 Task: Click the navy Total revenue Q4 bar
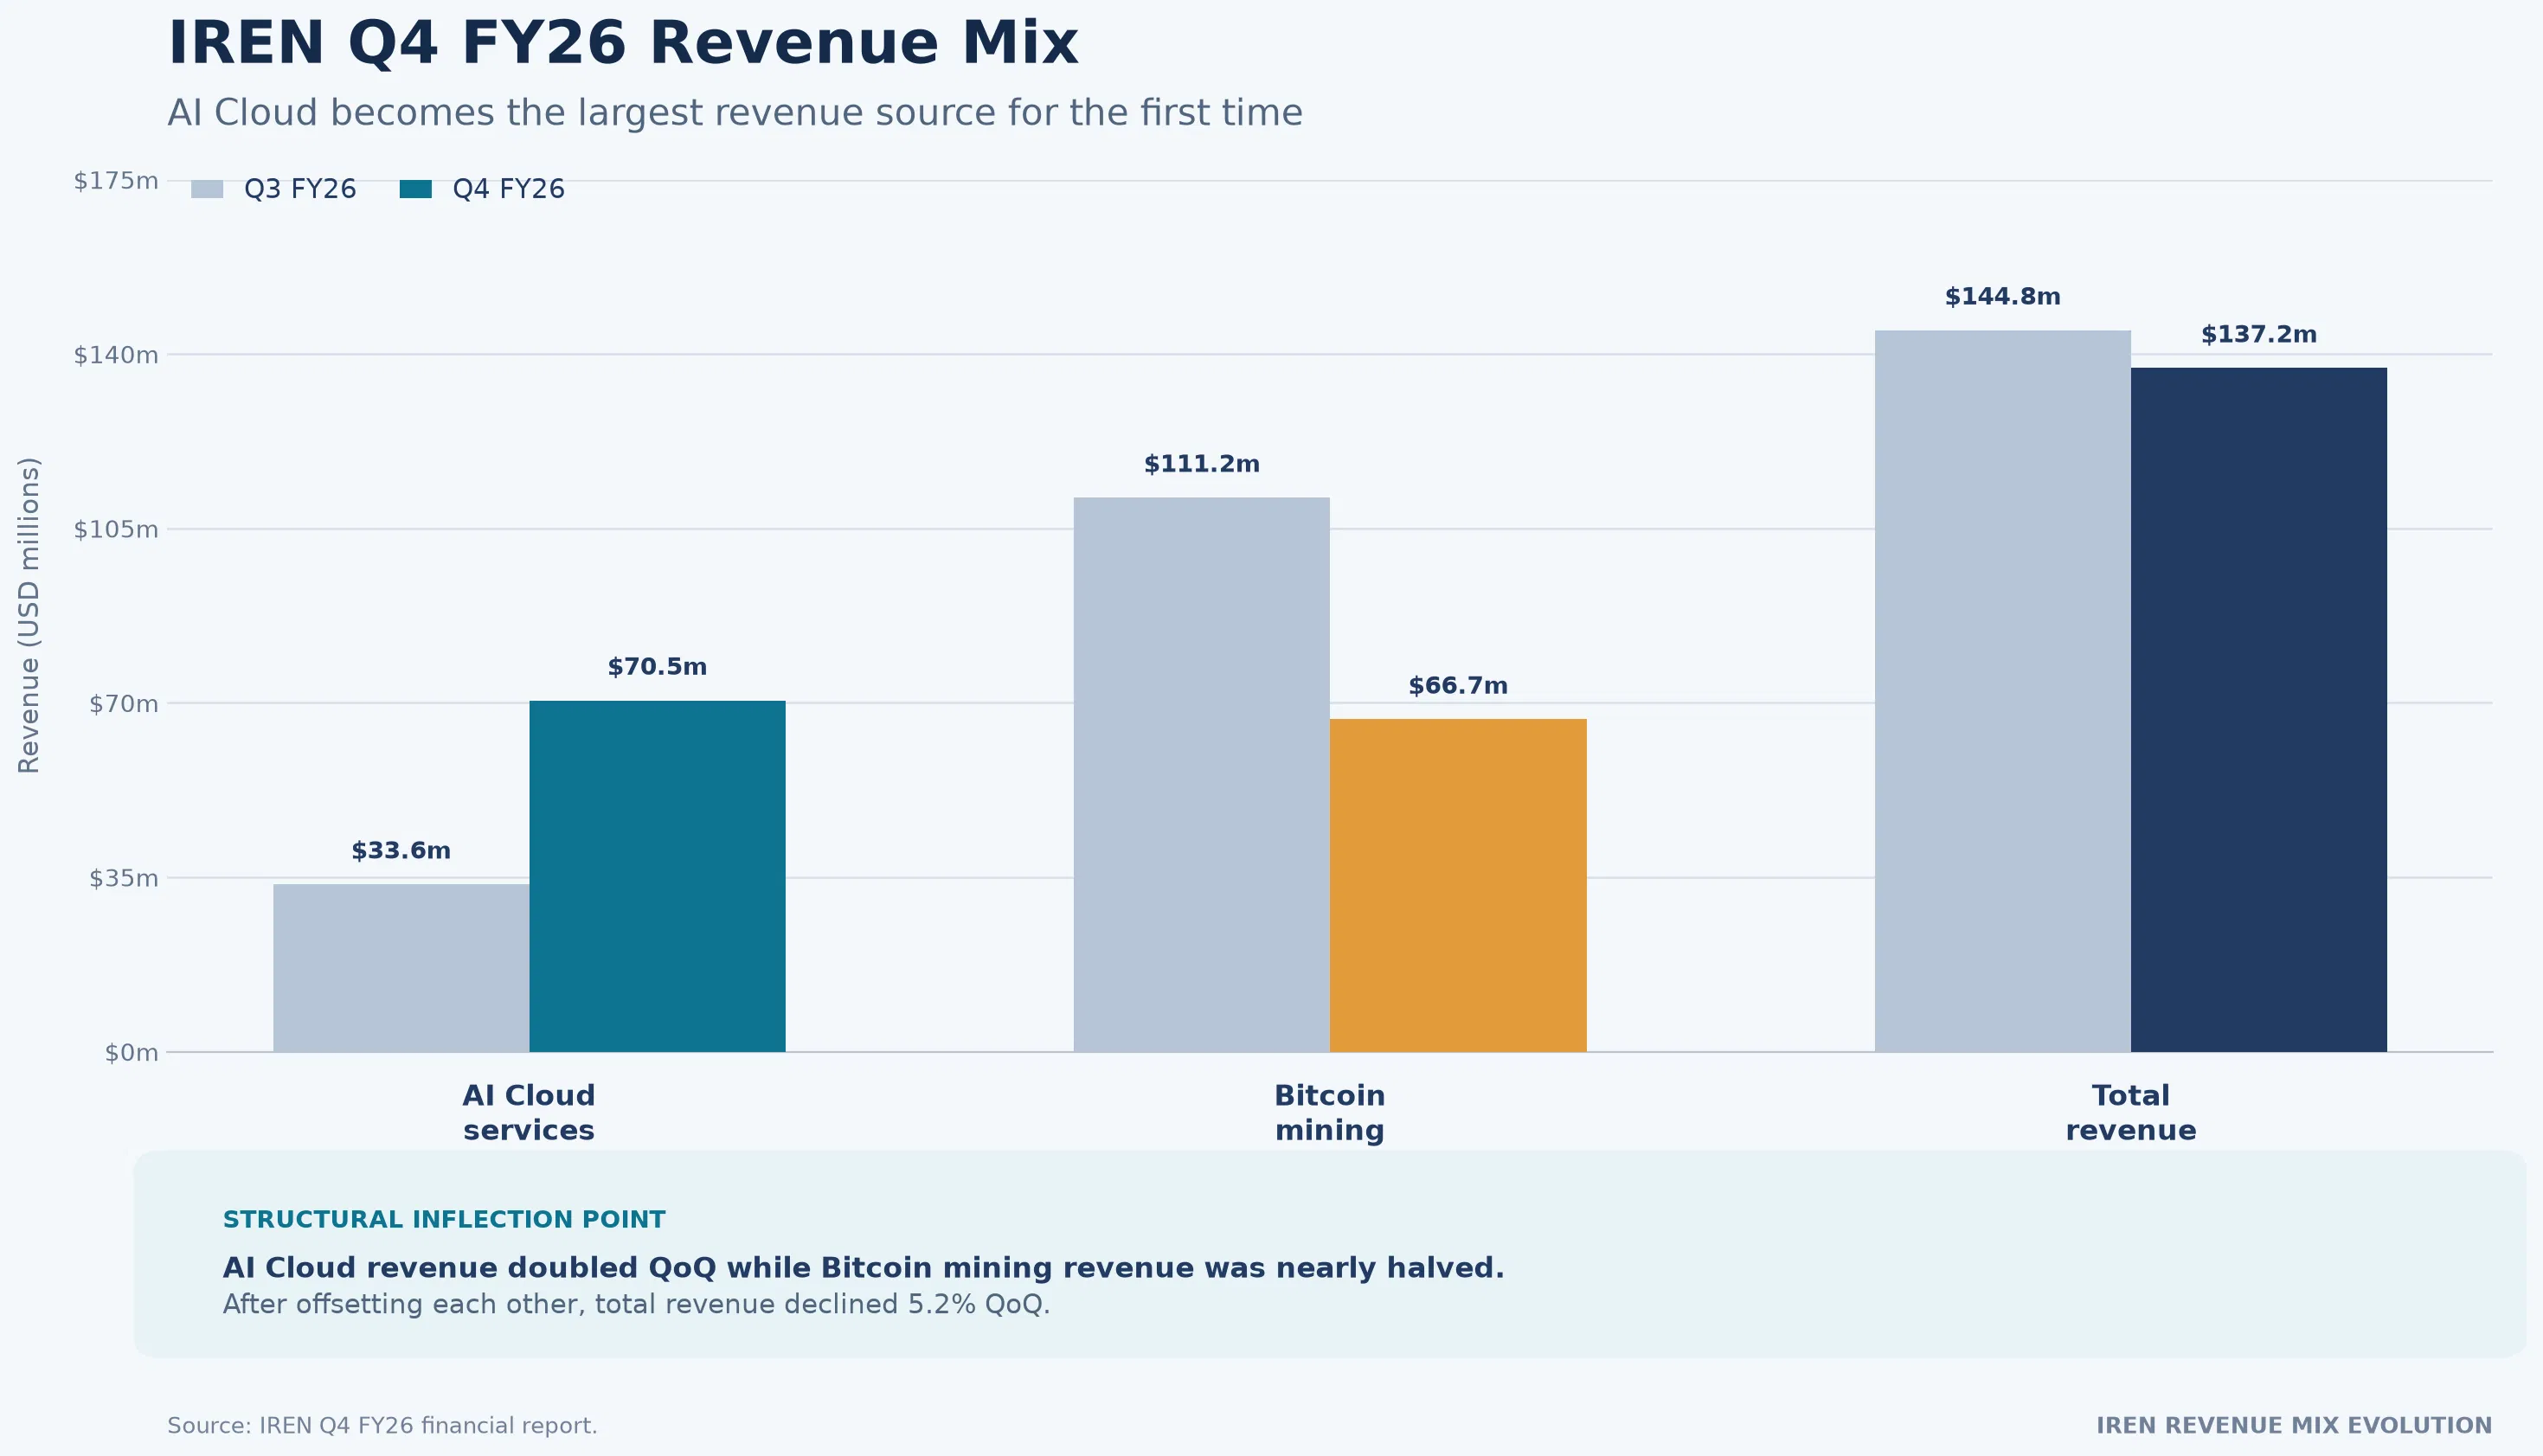2259,710
